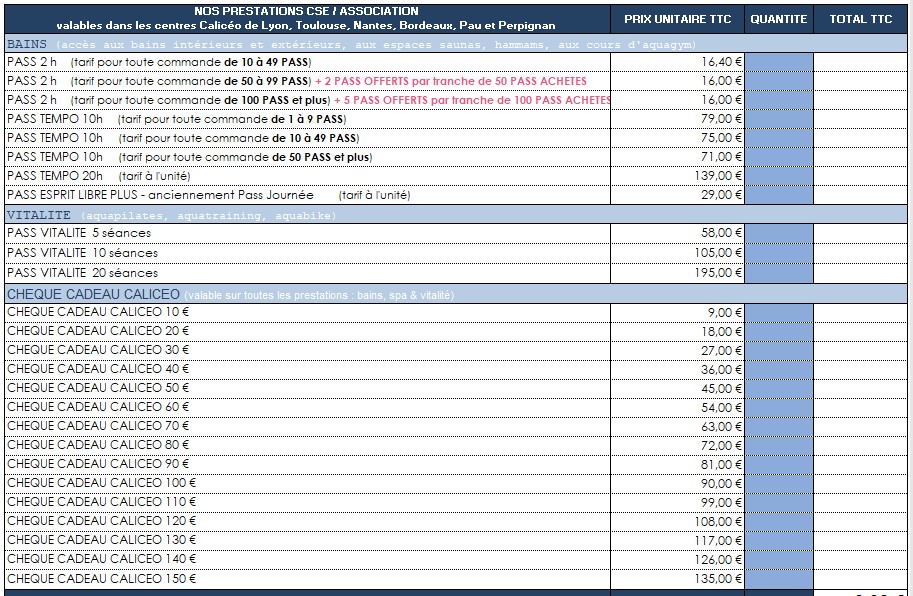
Task: Select the 36,00 € price cell
Action: (677, 370)
